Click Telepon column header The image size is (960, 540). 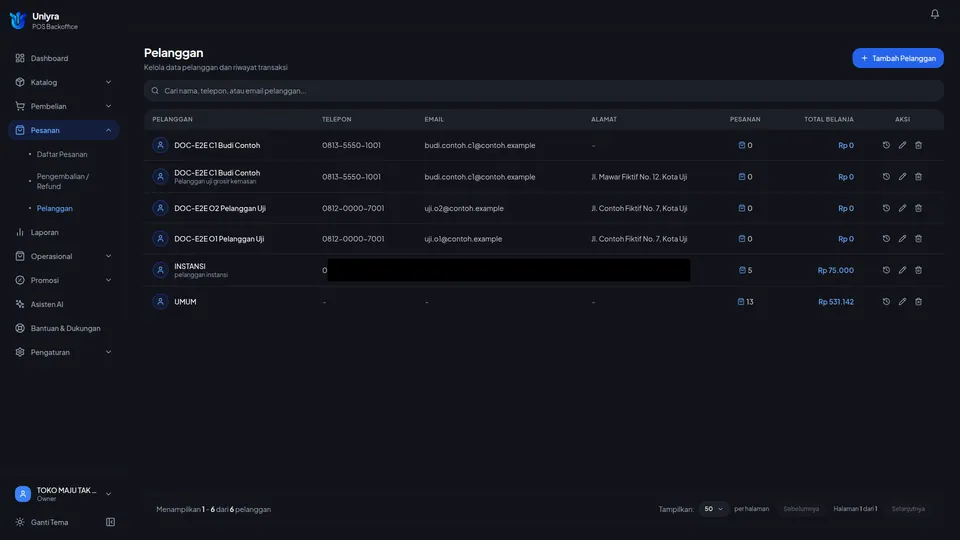tap(336, 119)
